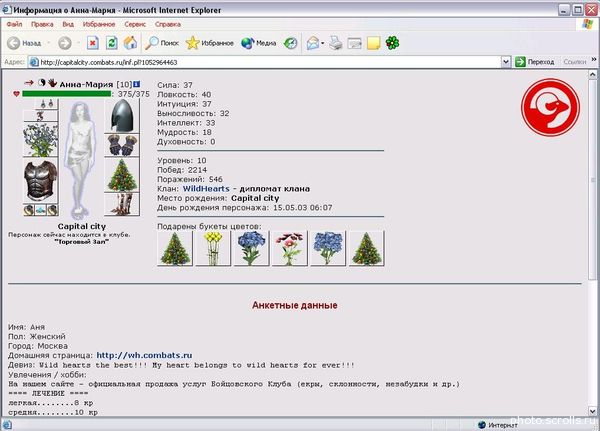Click the scrollbar down arrow
The image size is (600, 431).
point(593,411)
